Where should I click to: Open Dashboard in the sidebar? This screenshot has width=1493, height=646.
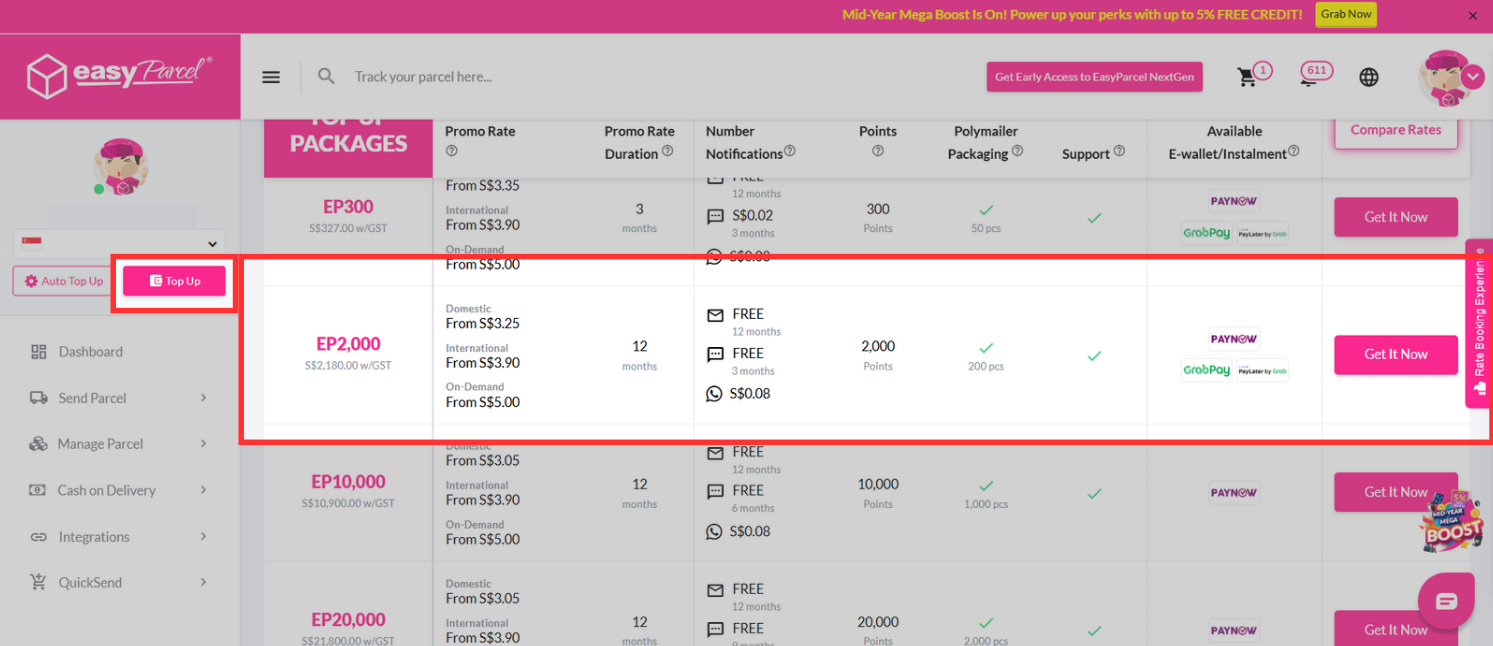pos(90,352)
